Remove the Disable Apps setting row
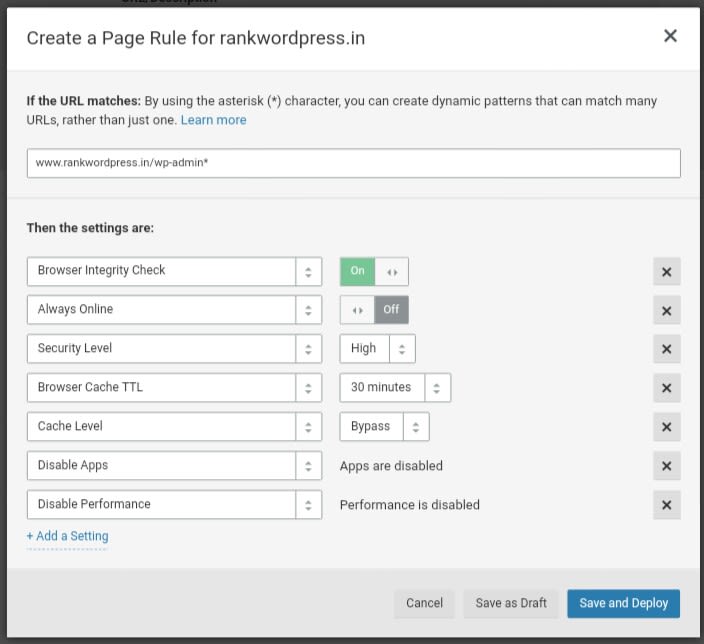 click(x=667, y=466)
